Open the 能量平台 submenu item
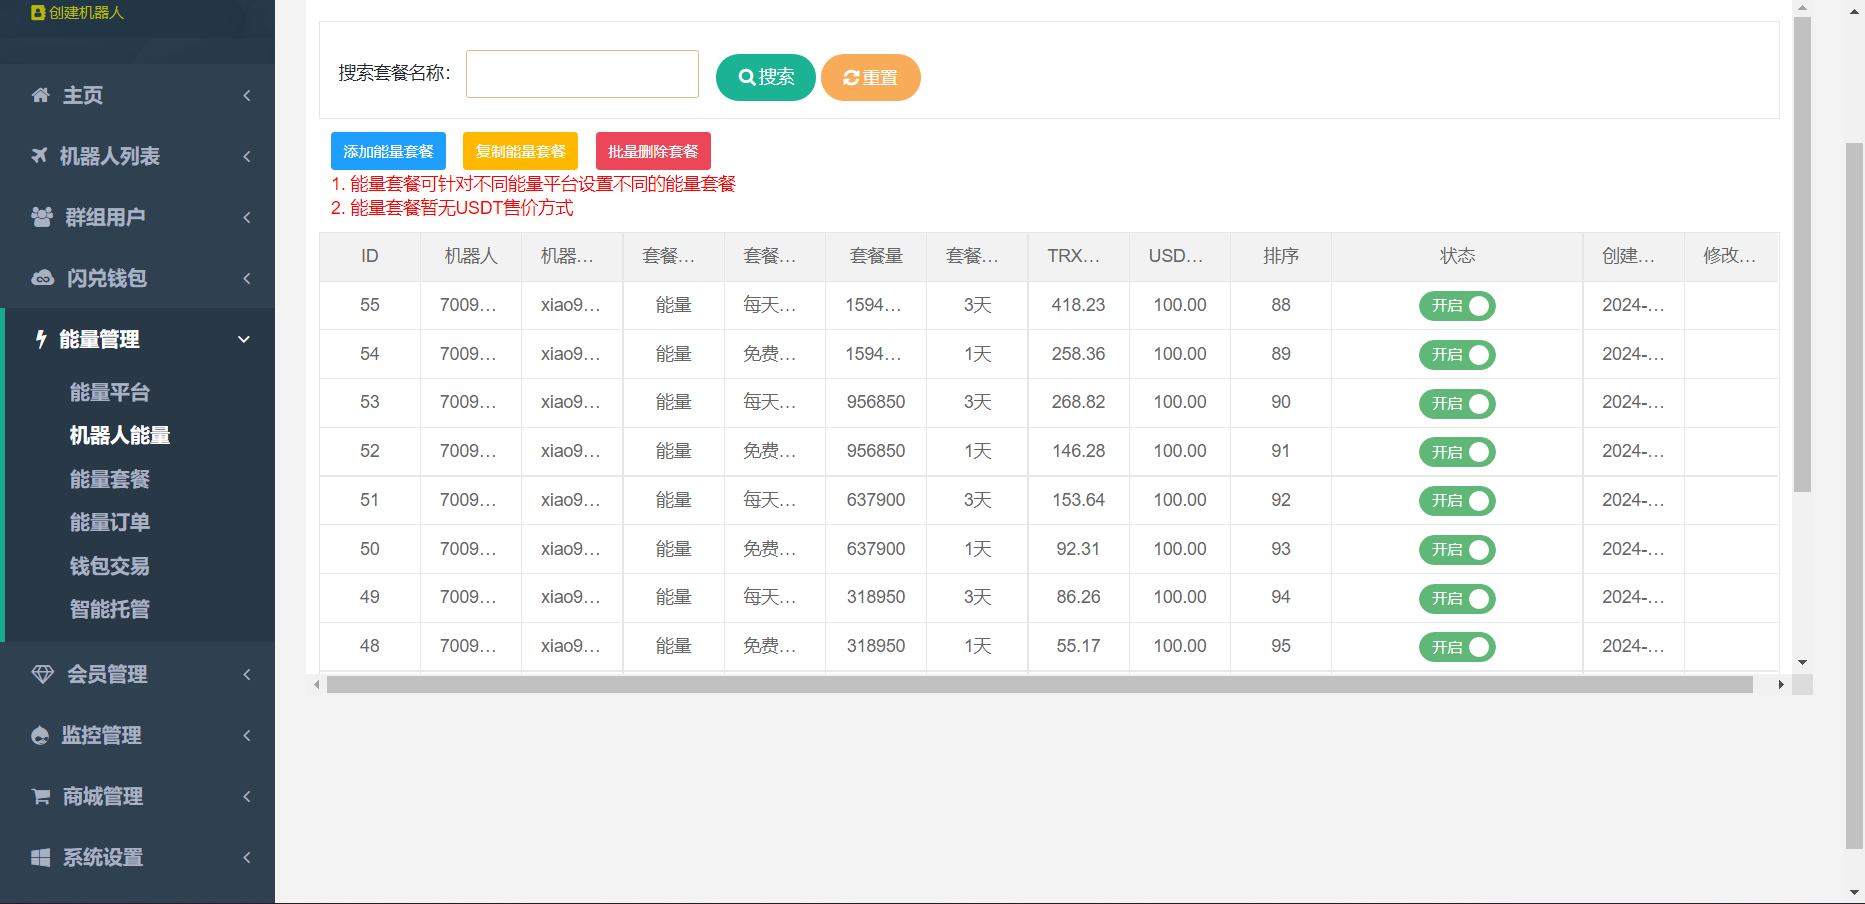The image size is (1865, 904). 110,392
